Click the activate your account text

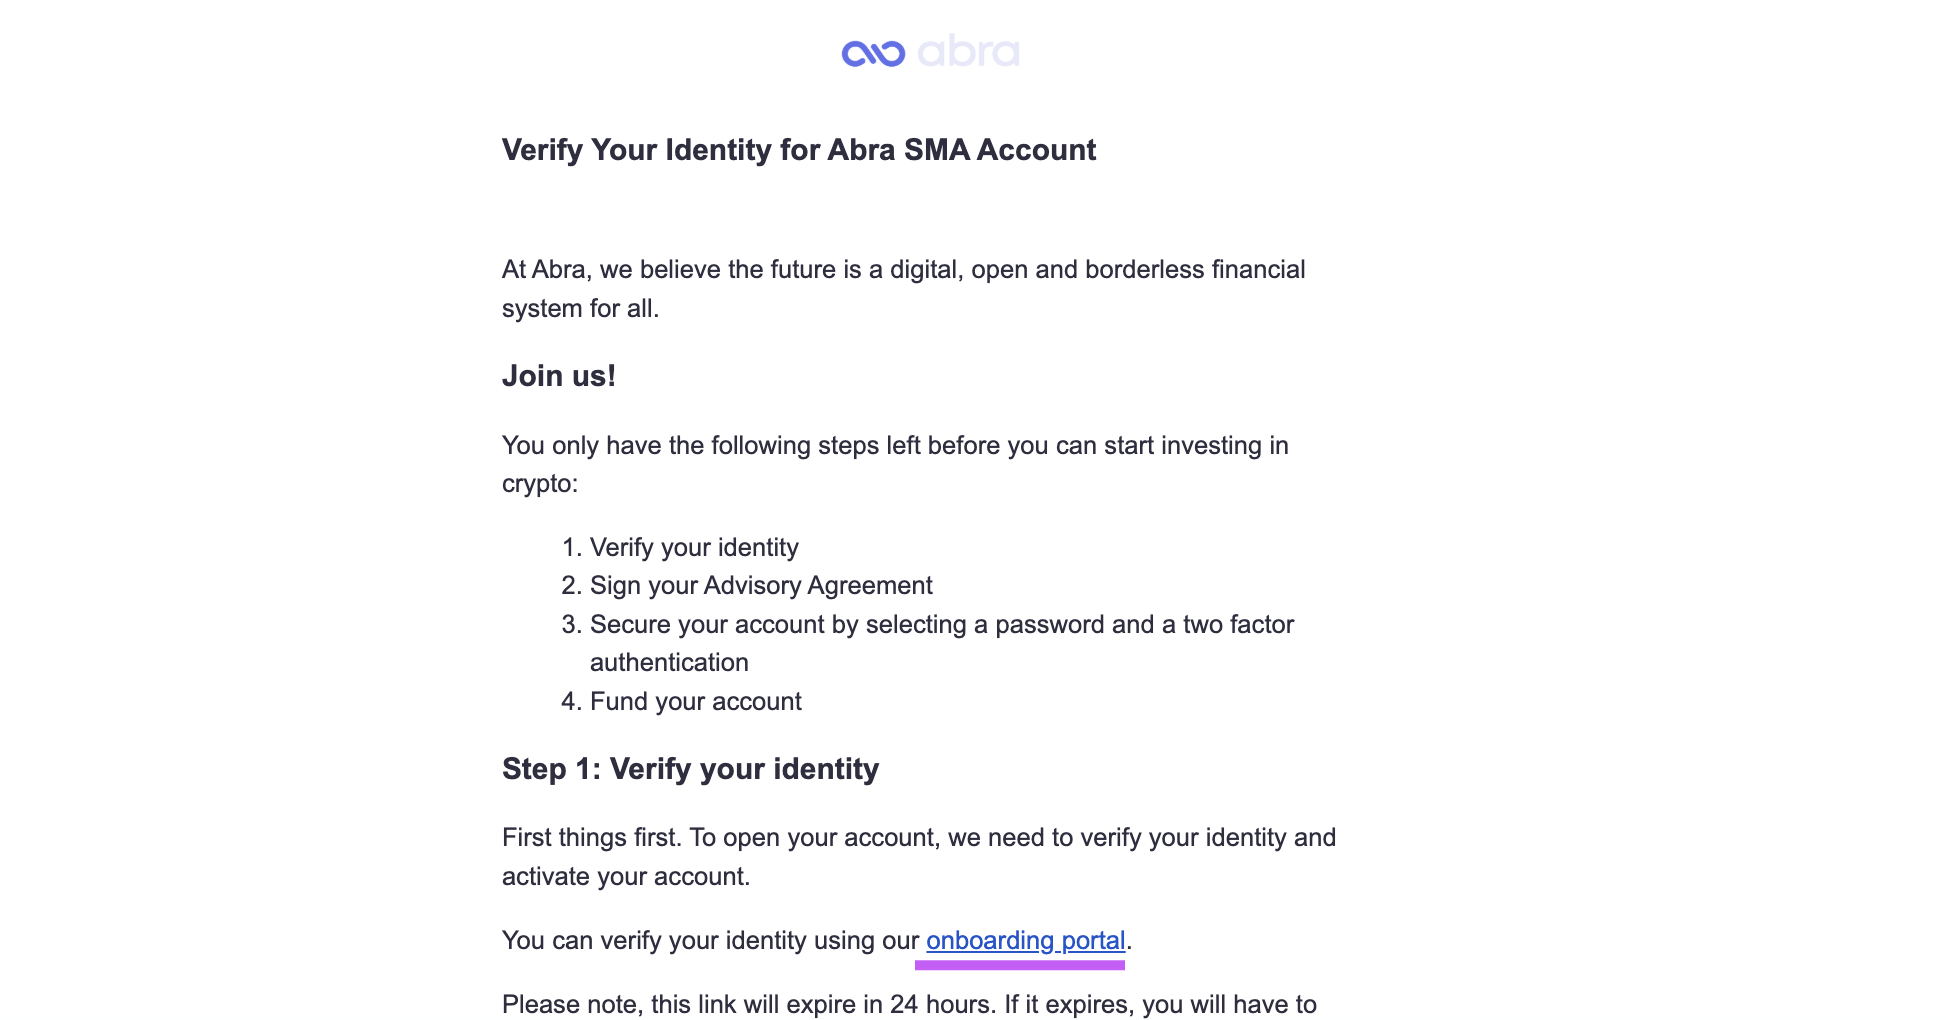click(x=626, y=877)
